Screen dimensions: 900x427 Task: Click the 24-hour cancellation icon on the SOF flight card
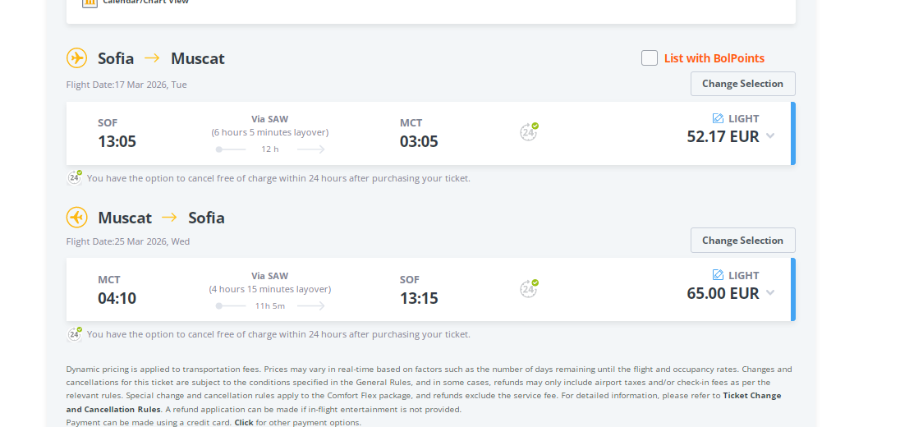529,132
